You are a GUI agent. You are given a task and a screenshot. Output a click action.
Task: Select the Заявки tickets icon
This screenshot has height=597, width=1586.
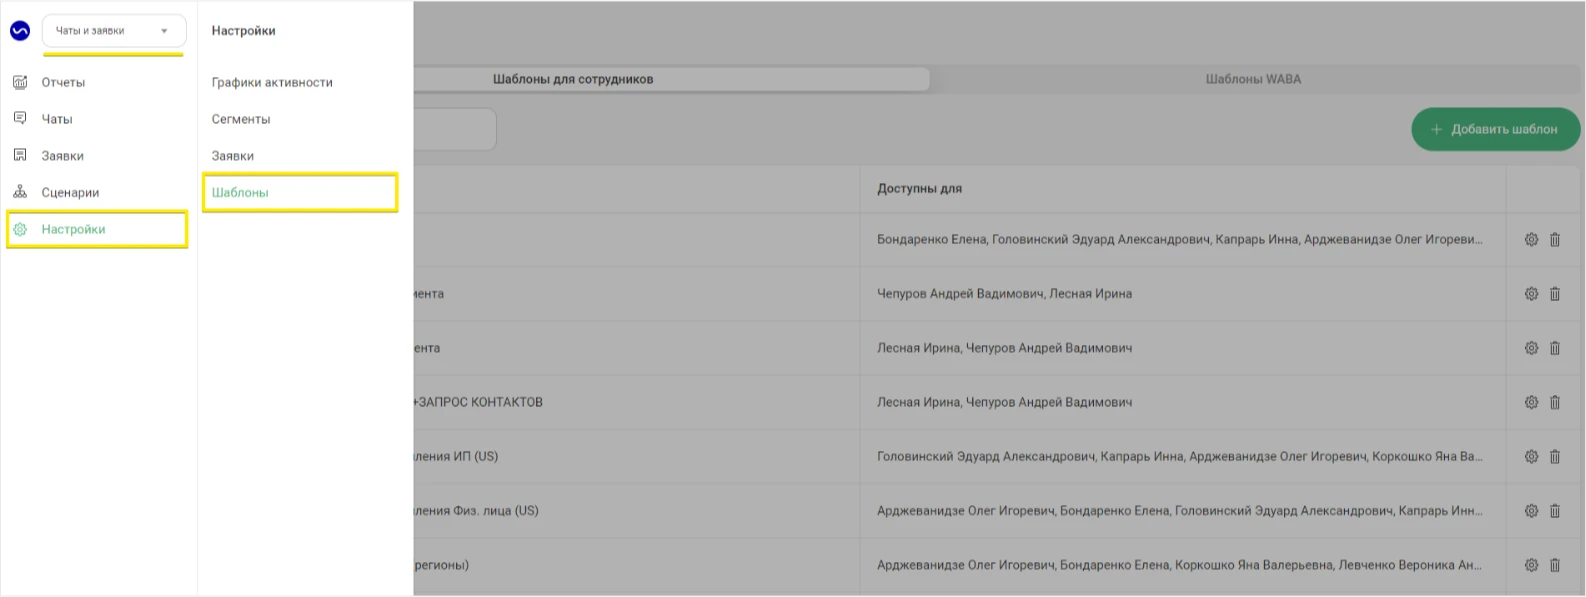pyautogui.click(x=20, y=155)
